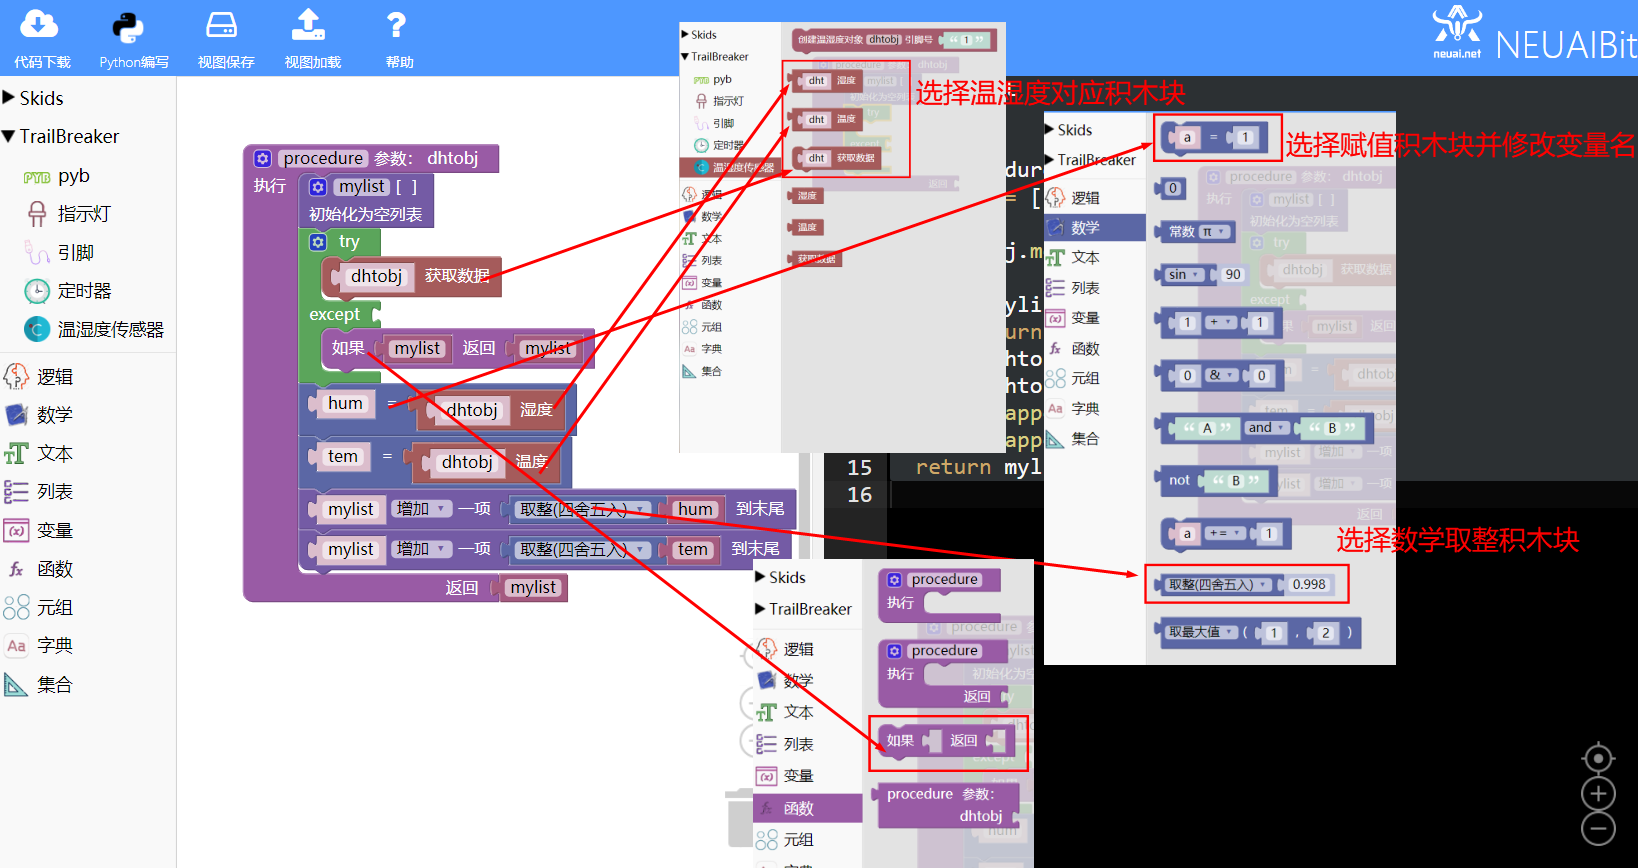Image resolution: width=1638 pixels, height=868 pixels.
Task: Zoom out with the minus circle icon
Action: [x=1598, y=829]
